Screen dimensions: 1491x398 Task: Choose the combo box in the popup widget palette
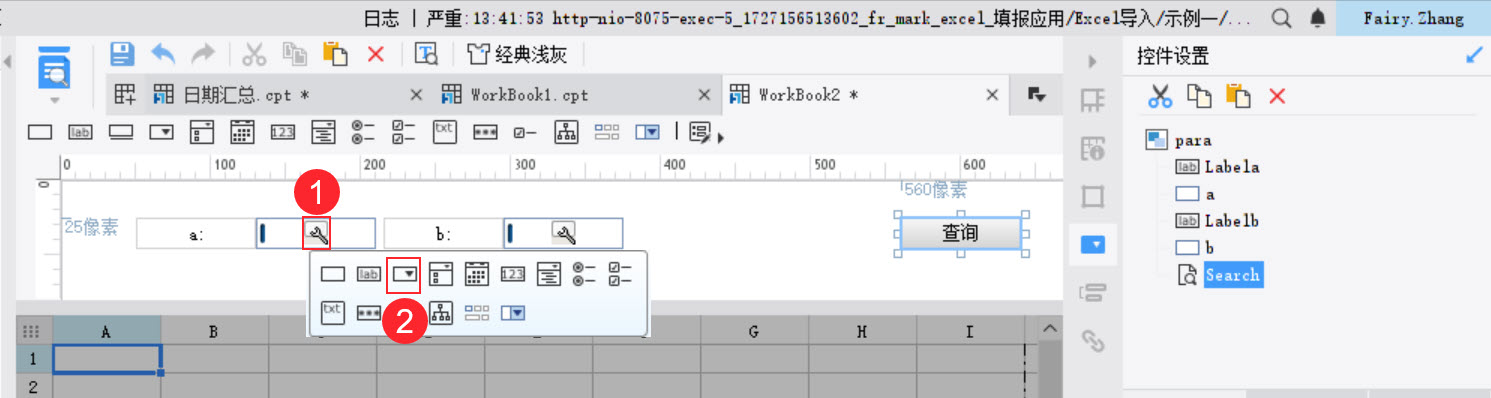[x=405, y=273]
